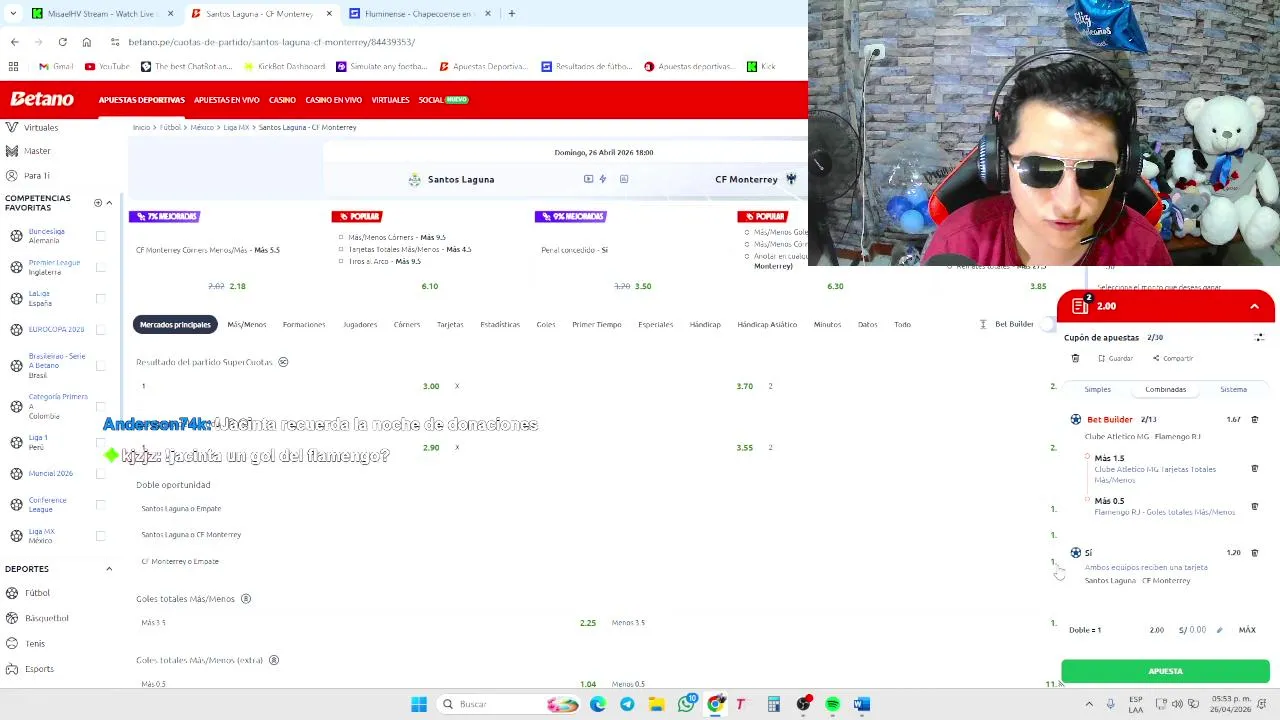Click the lightning icon beside Santos Laguna
Screen dimensions: 1280x720
click(x=603, y=179)
